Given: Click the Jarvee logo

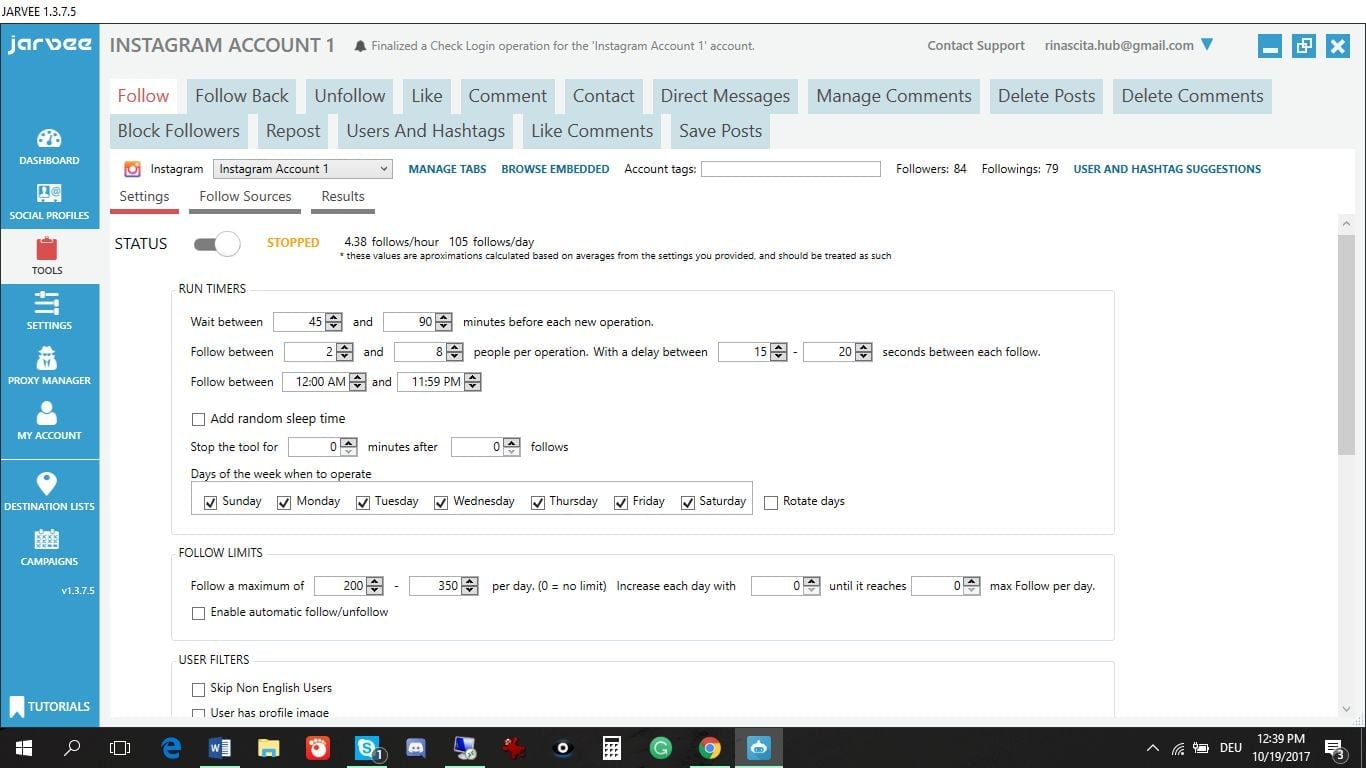Looking at the screenshot, I should [49, 45].
